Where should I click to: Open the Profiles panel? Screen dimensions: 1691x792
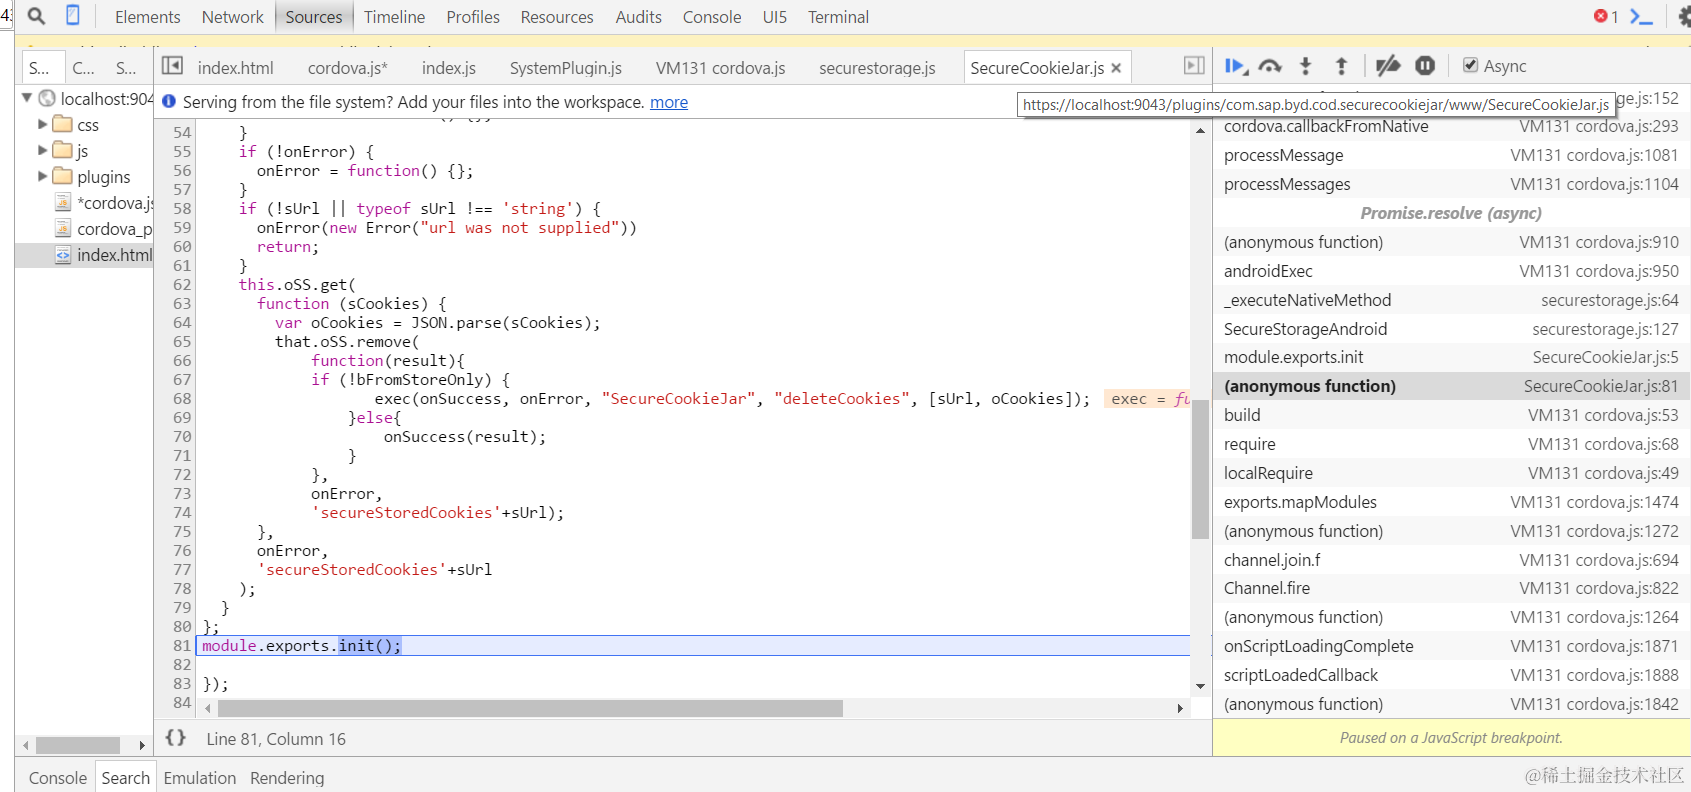click(473, 17)
